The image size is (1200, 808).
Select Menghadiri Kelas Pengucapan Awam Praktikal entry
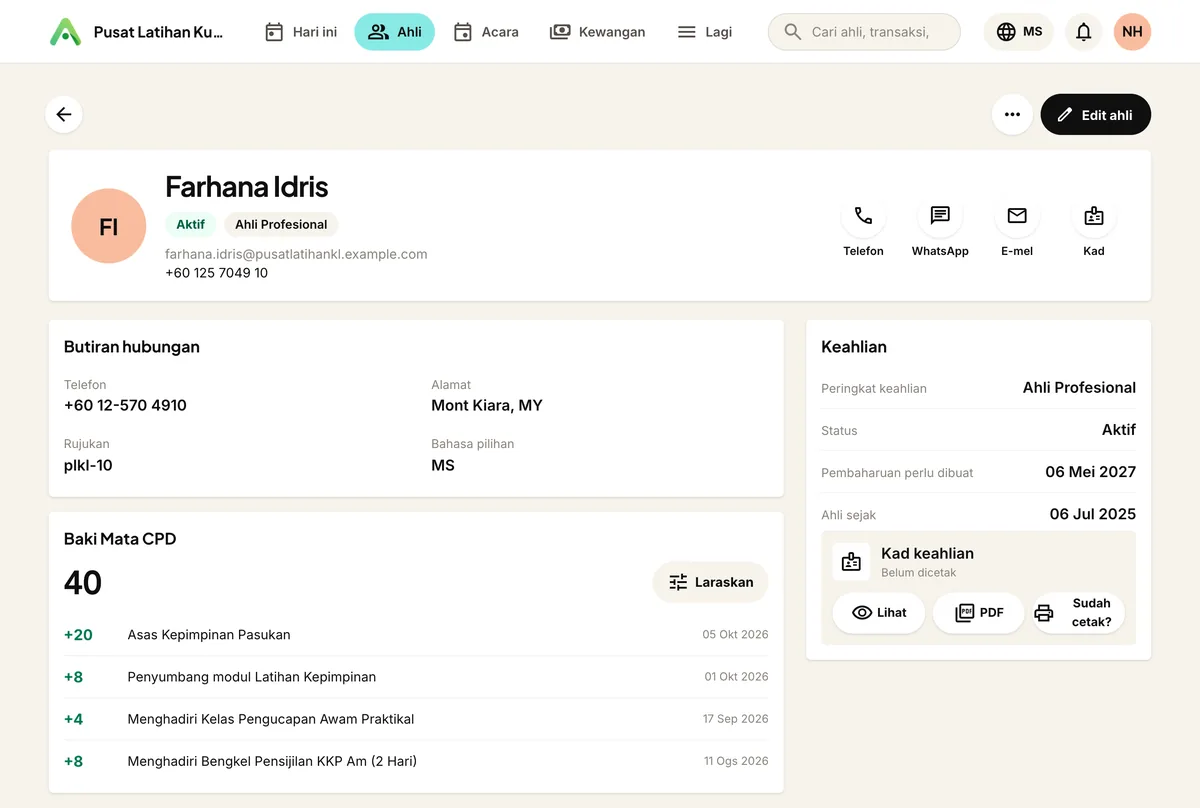tap(416, 719)
